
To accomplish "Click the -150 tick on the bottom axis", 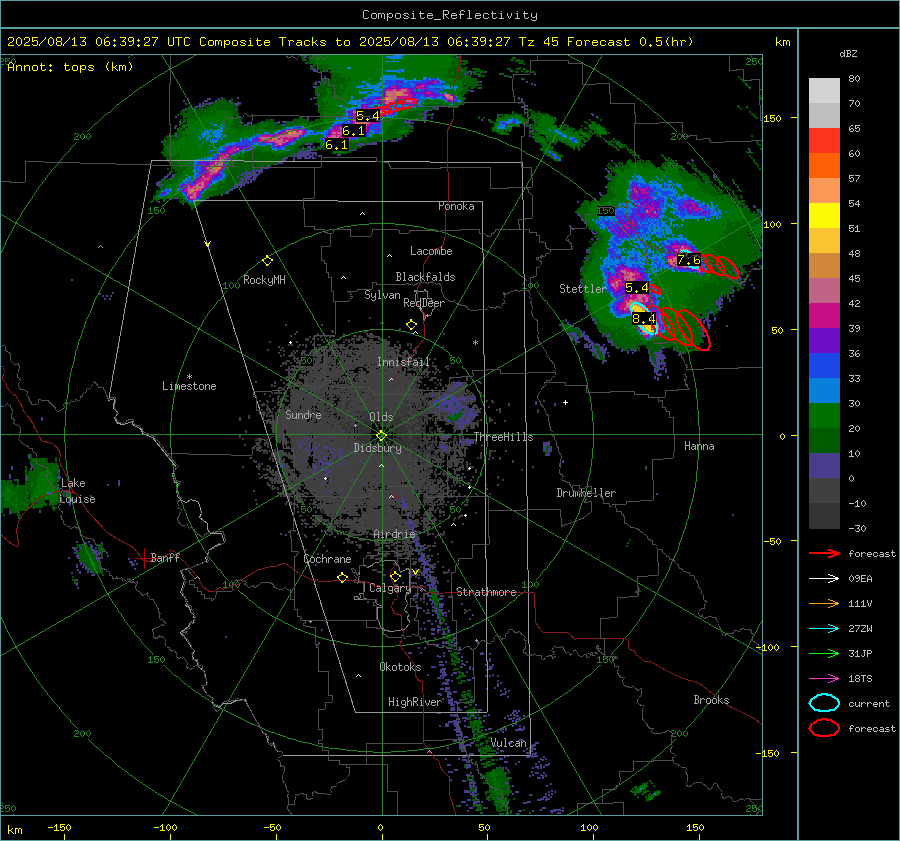I will coord(59,828).
